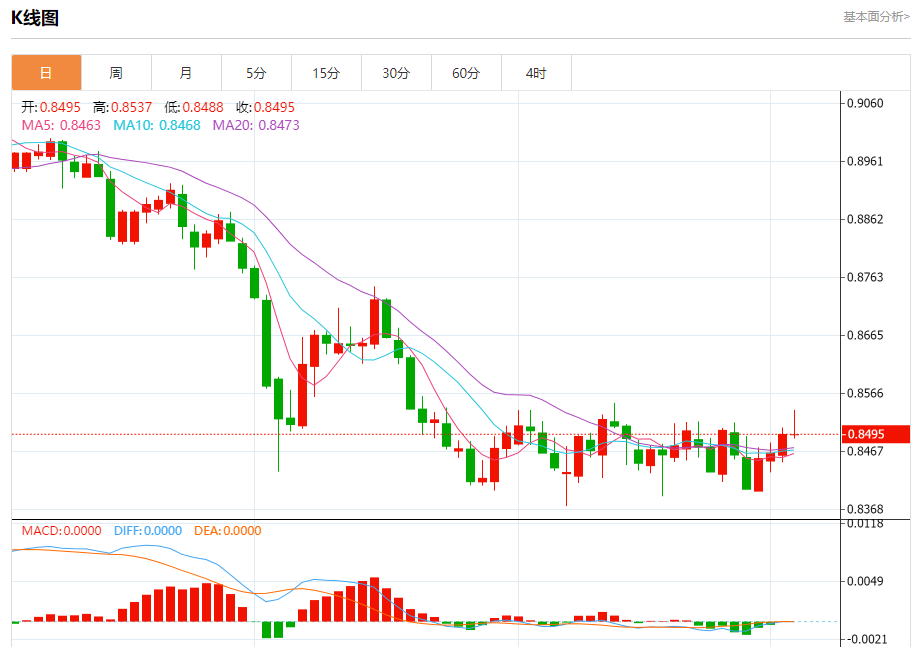The width and height of the screenshot is (916, 647).
Task: Switch to the 月 monthly tab
Action: point(186,73)
